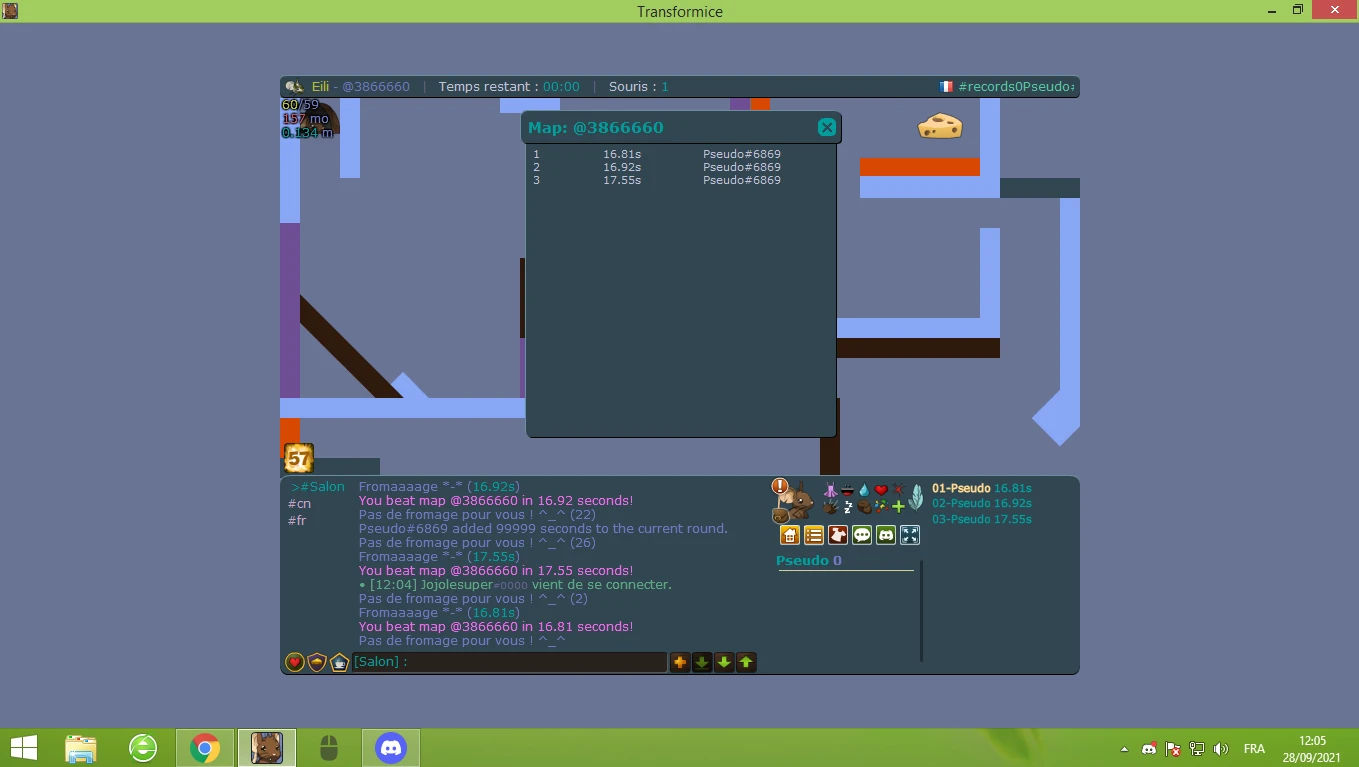Click 03-Pseudo 17.55s leaderboard entry
Screen dimensions: 1359x767
(982, 520)
